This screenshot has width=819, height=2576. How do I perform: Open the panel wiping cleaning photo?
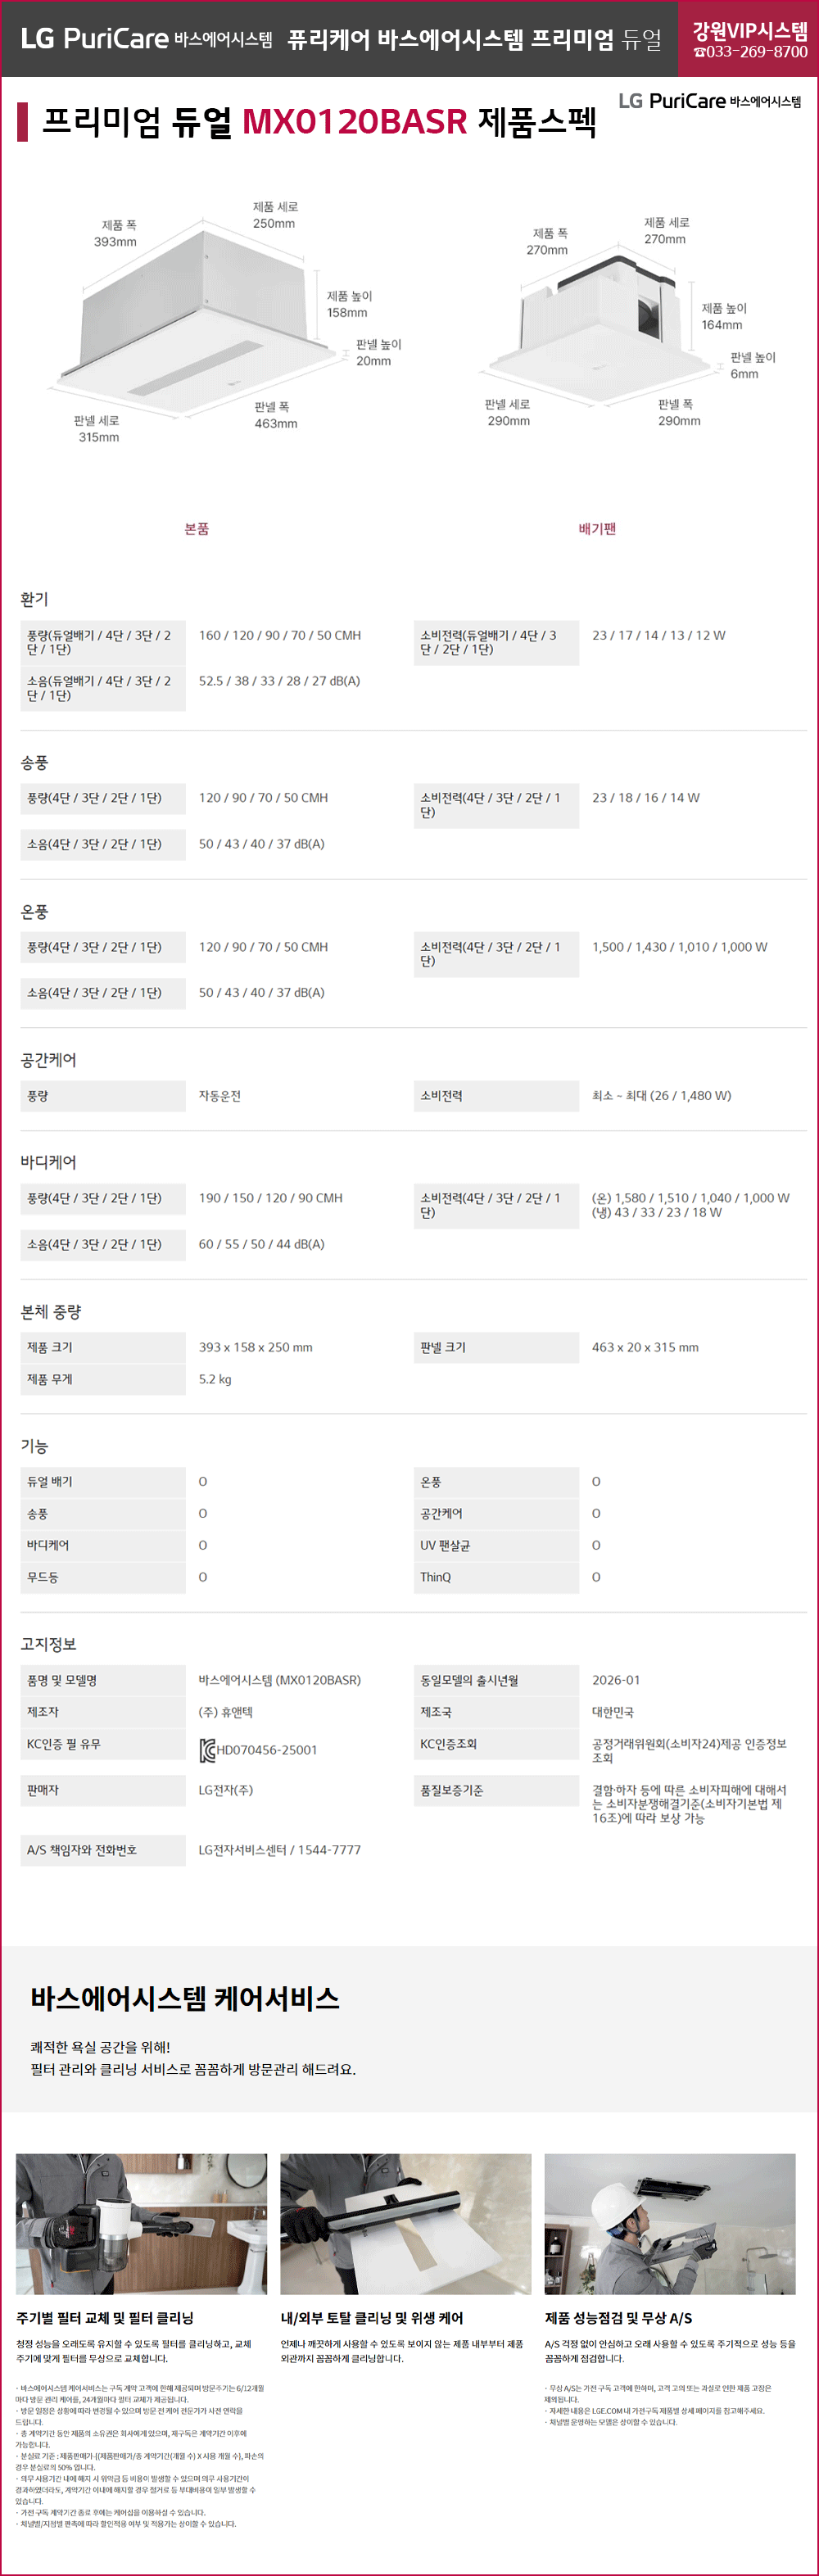(x=405, y=2224)
